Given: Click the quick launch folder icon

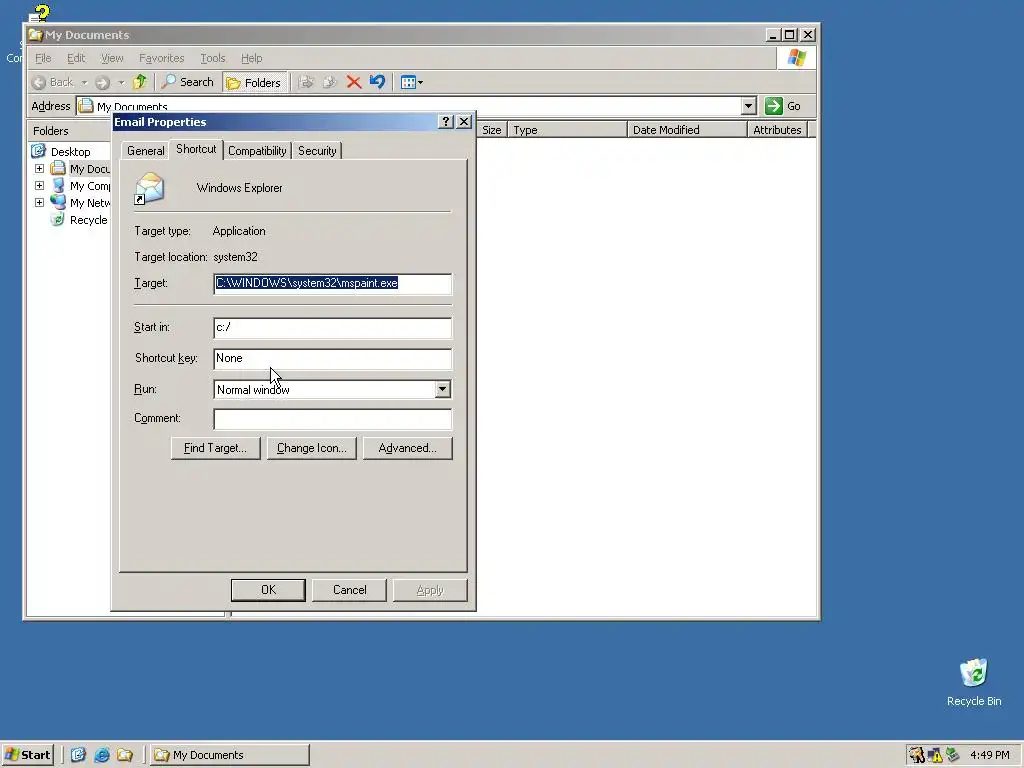Looking at the screenshot, I should 125,755.
